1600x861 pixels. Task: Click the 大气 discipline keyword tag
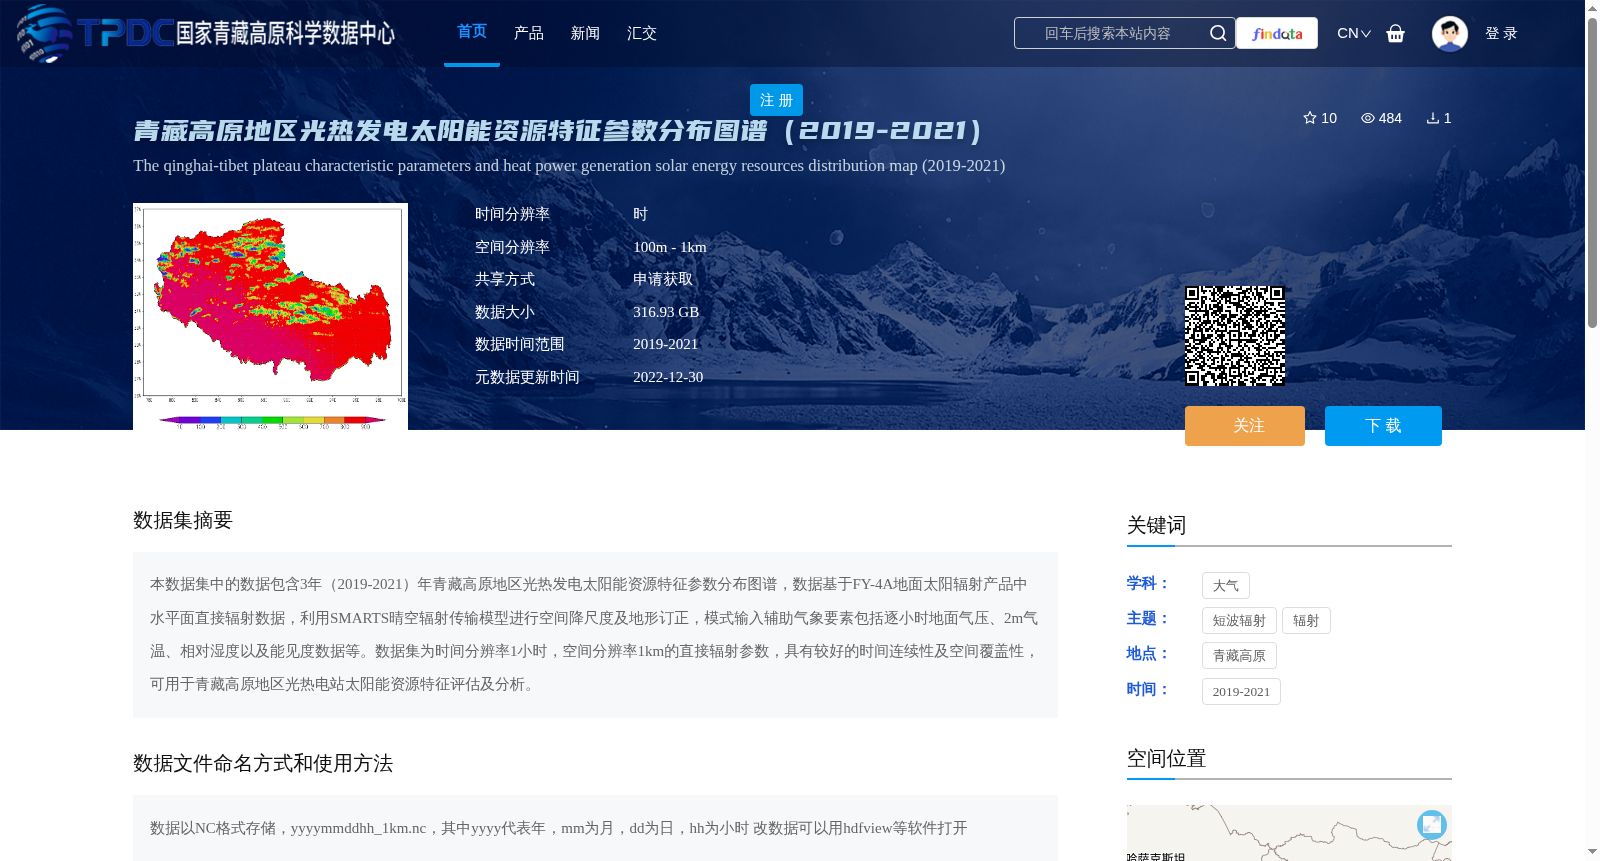1226,586
